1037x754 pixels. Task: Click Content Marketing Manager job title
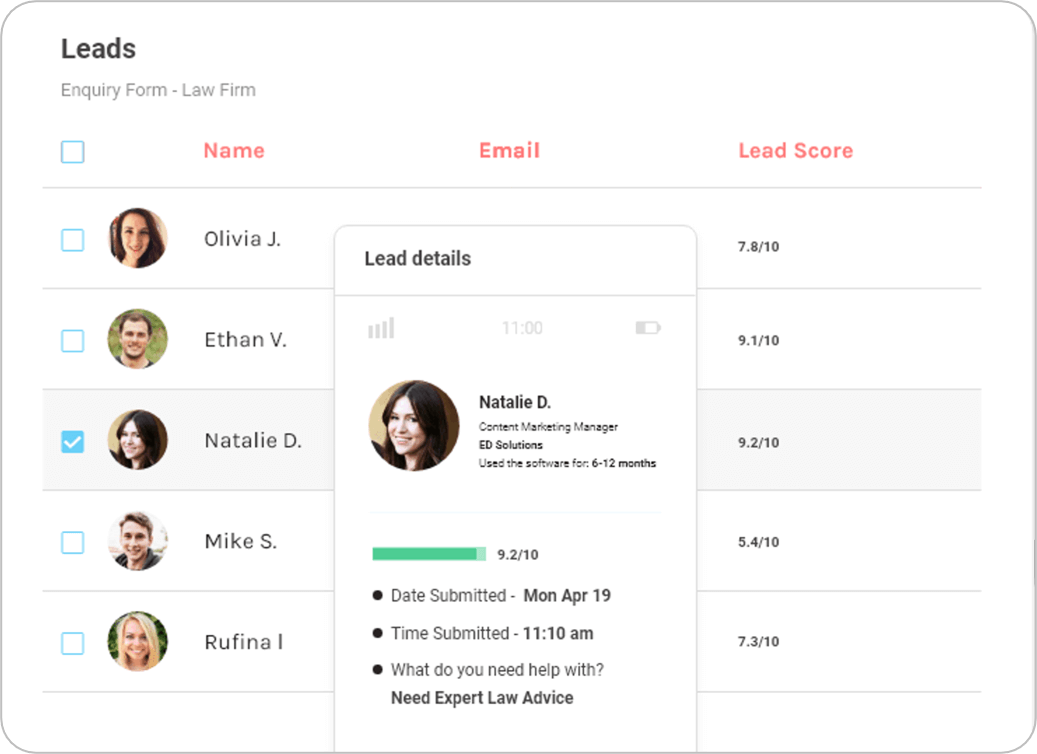pyautogui.click(x=548, y=427)
